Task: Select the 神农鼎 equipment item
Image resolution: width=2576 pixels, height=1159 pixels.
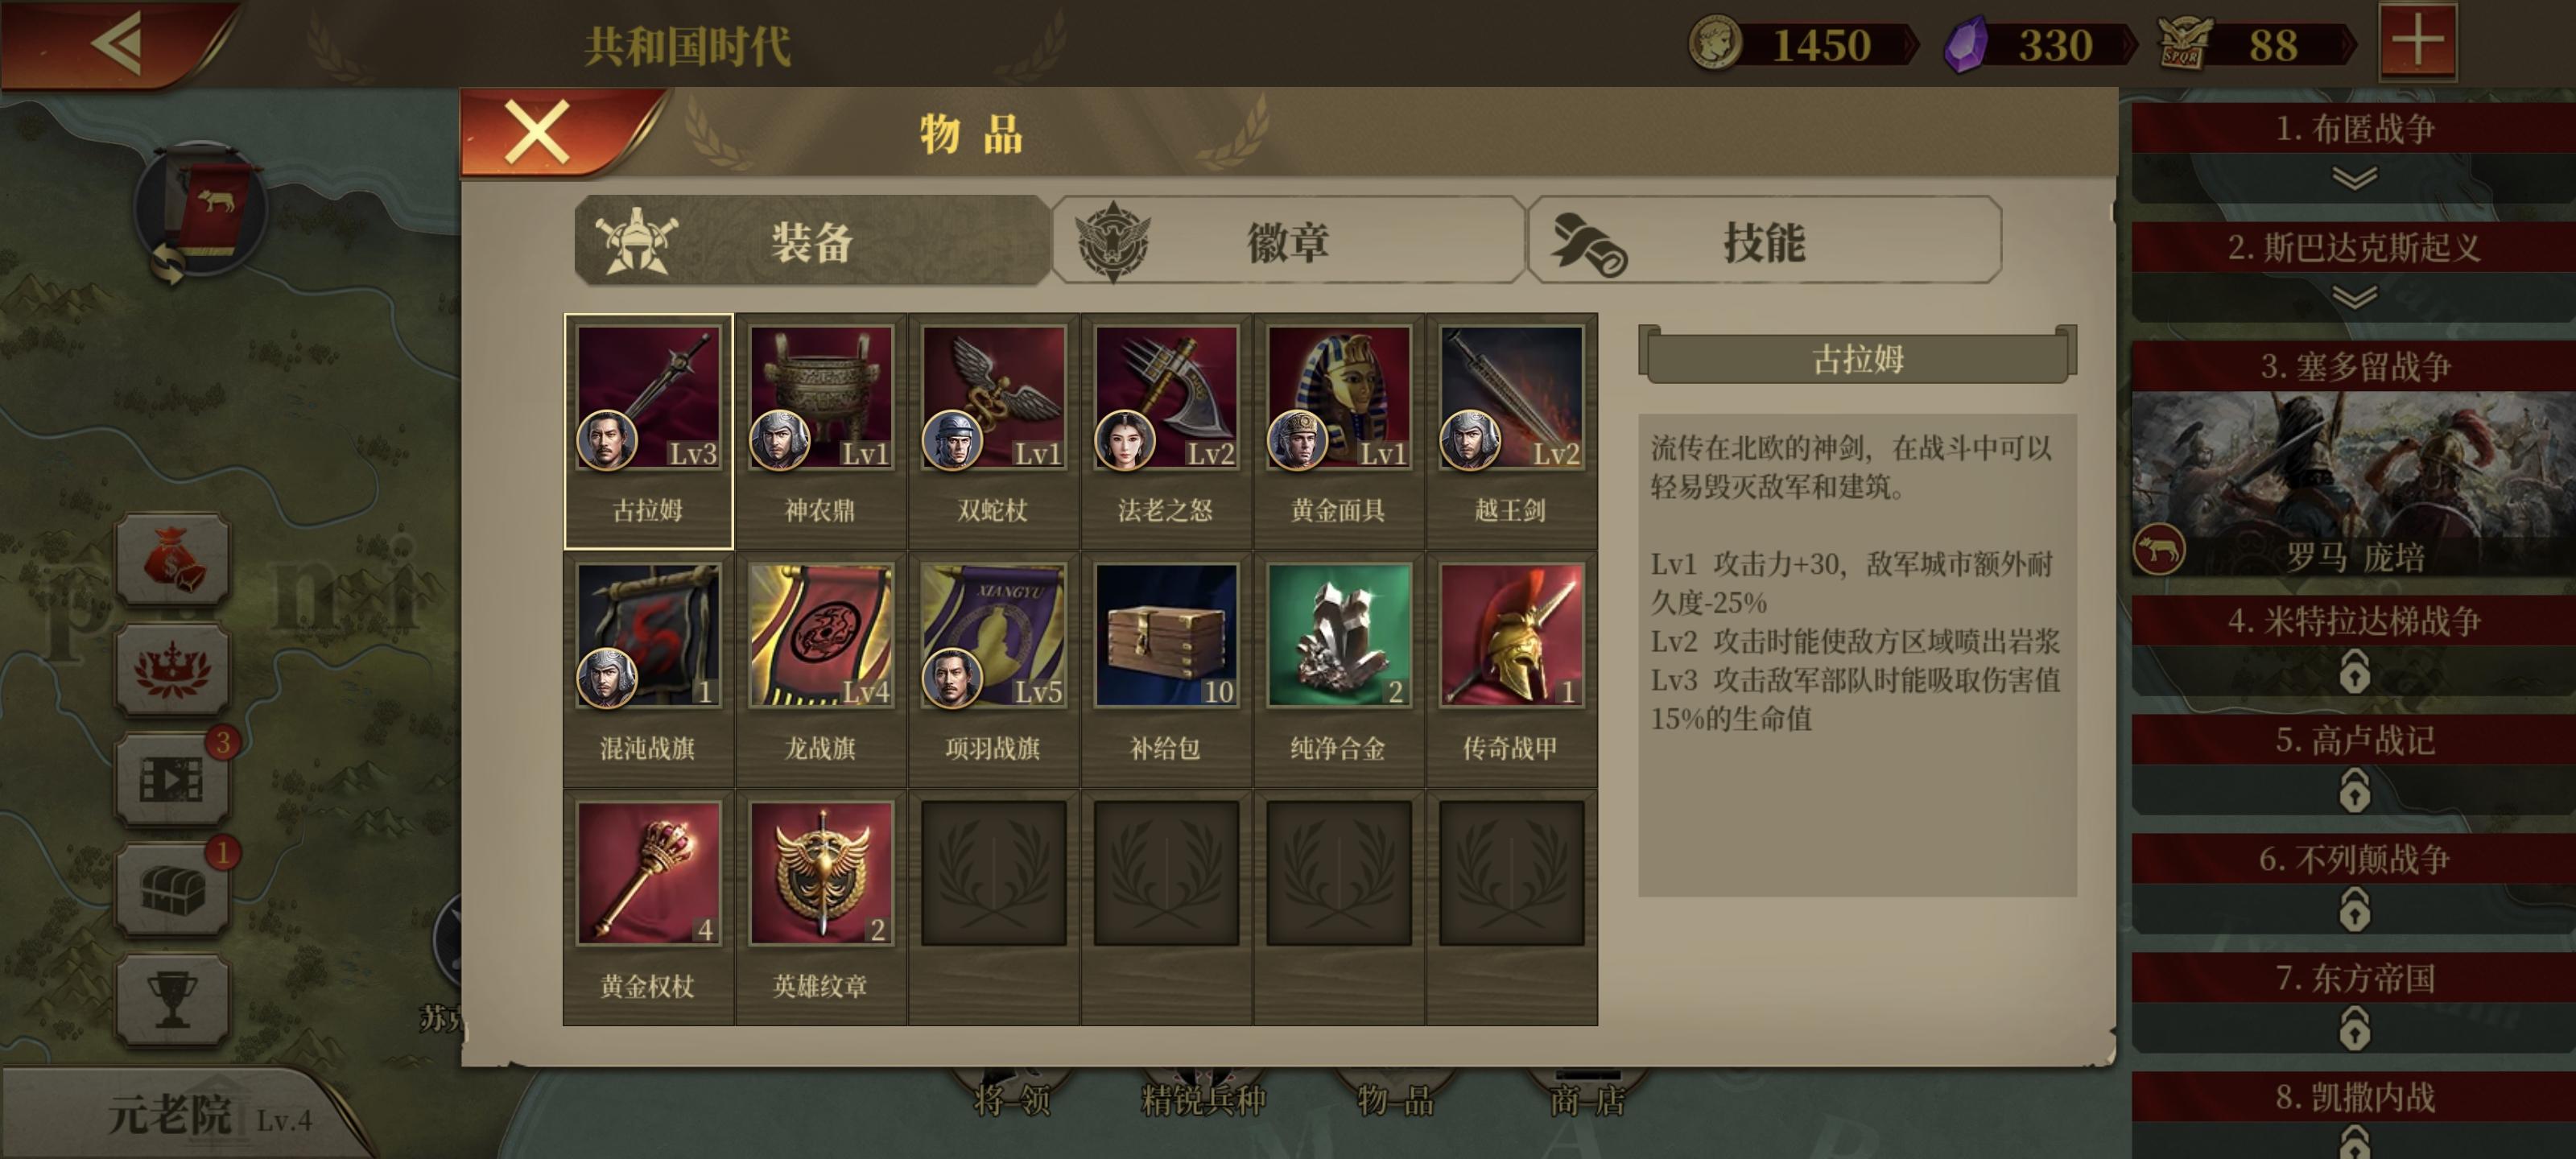Action: click(x=820, y=431)
